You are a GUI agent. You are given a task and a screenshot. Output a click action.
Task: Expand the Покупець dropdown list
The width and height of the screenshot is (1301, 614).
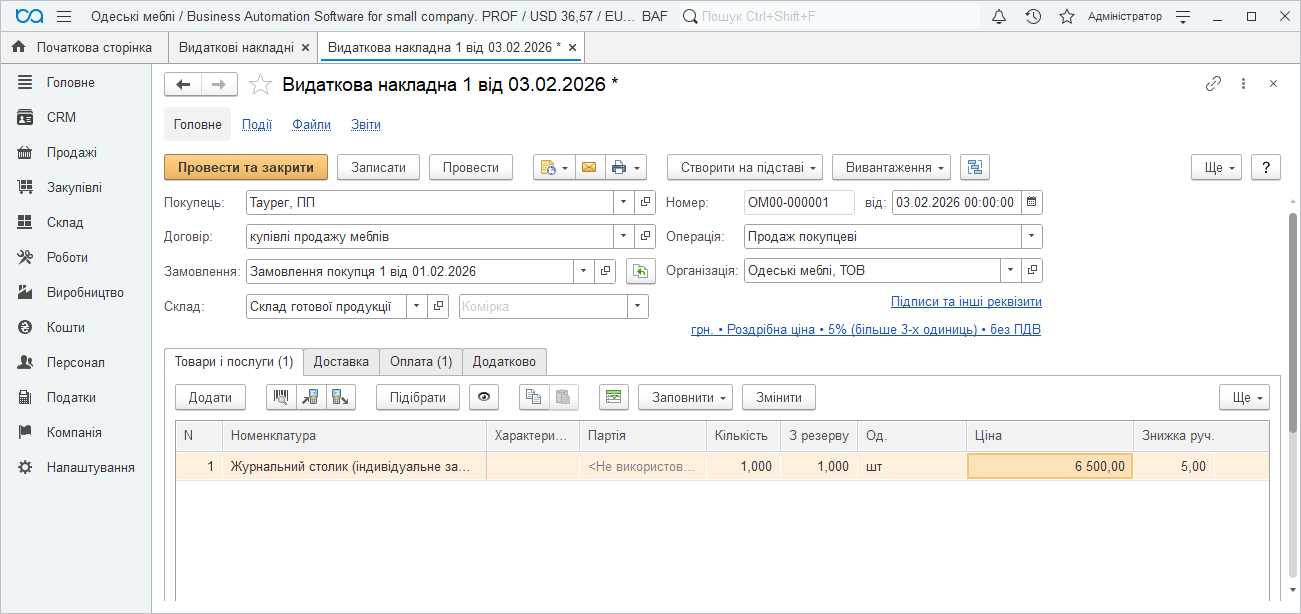click(623, 202)
